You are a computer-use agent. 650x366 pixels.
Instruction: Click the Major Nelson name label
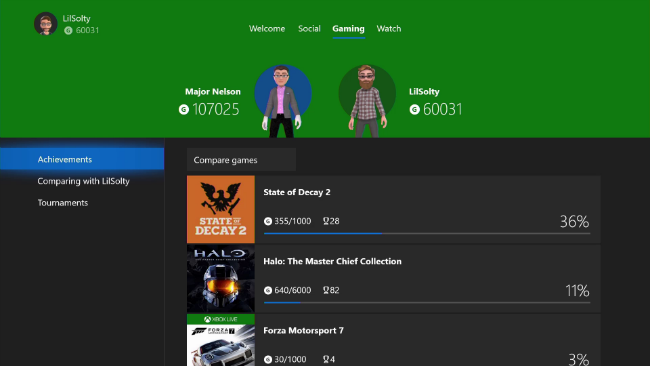(213, 92)
